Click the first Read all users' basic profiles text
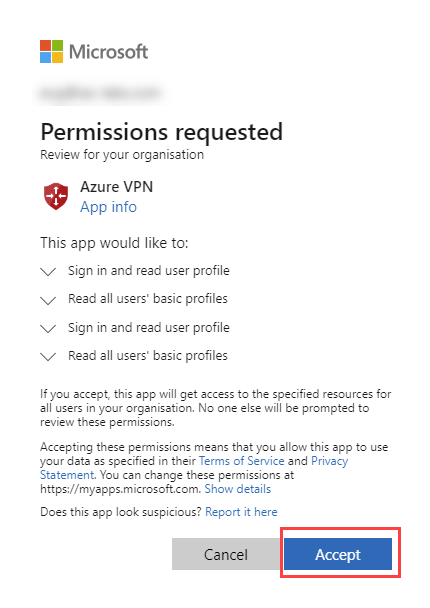Viewport: 430px width, 608px height. point(148,299)
